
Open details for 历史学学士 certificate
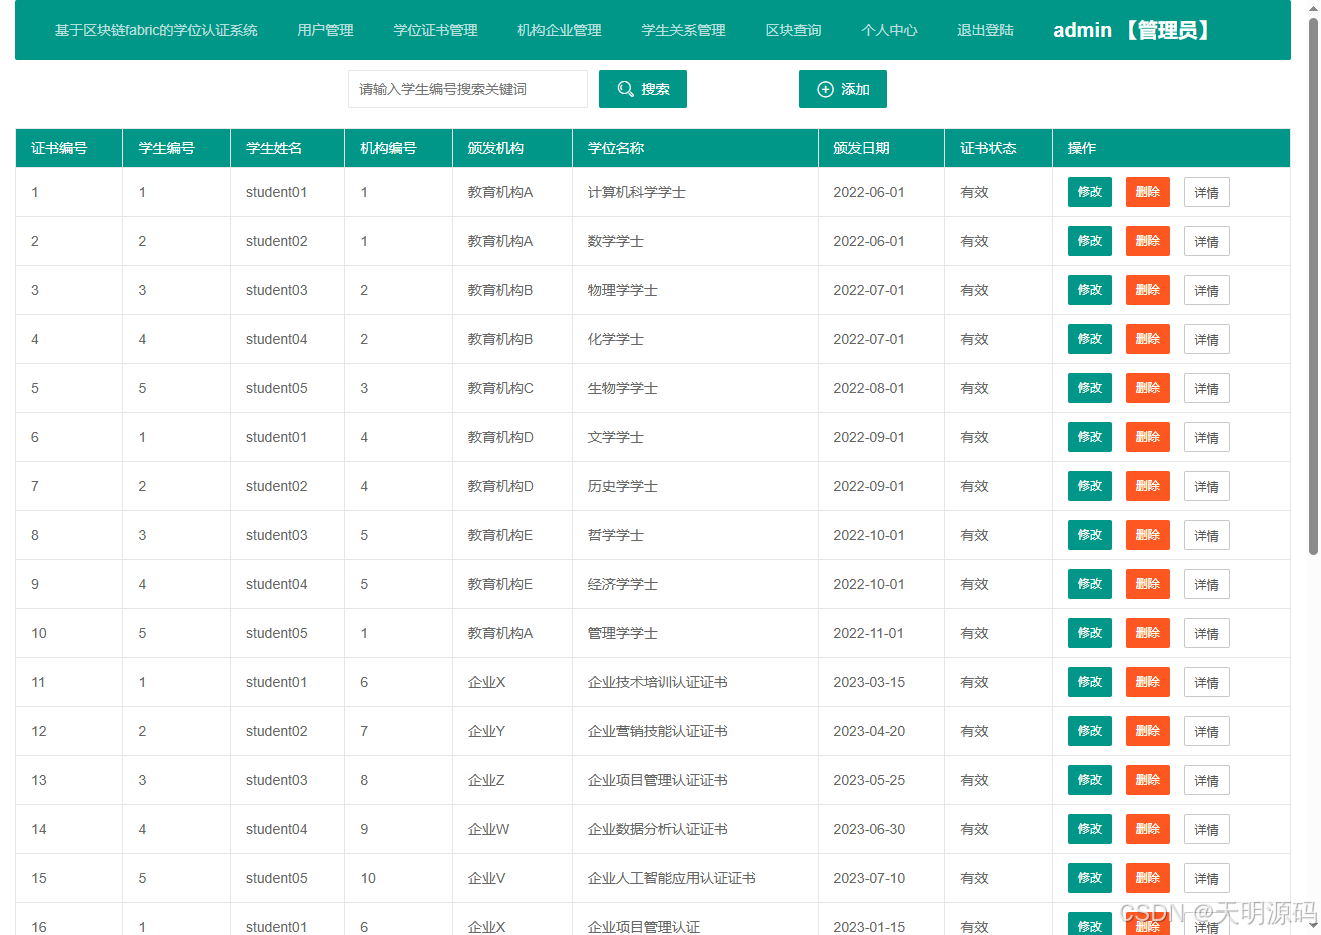[1207, 486]
